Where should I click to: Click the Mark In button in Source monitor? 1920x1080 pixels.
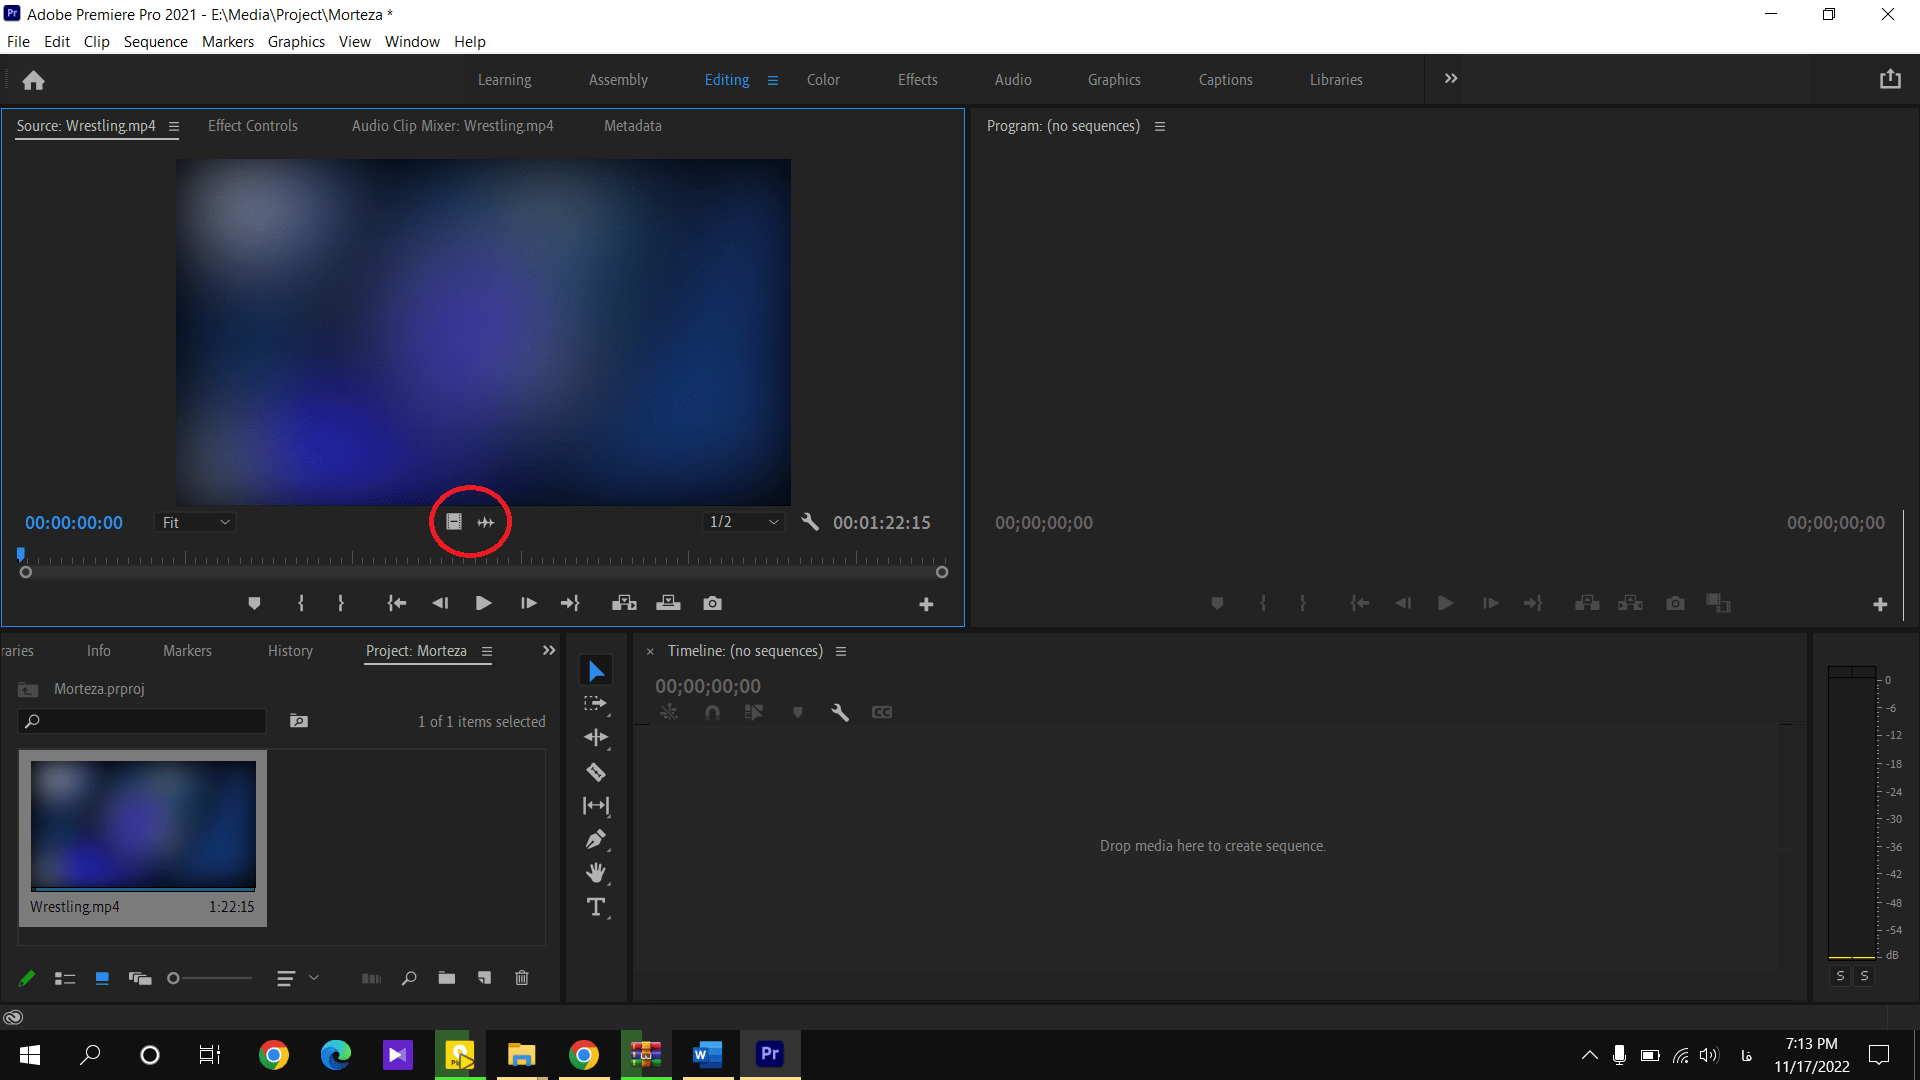tap(298, 603)
